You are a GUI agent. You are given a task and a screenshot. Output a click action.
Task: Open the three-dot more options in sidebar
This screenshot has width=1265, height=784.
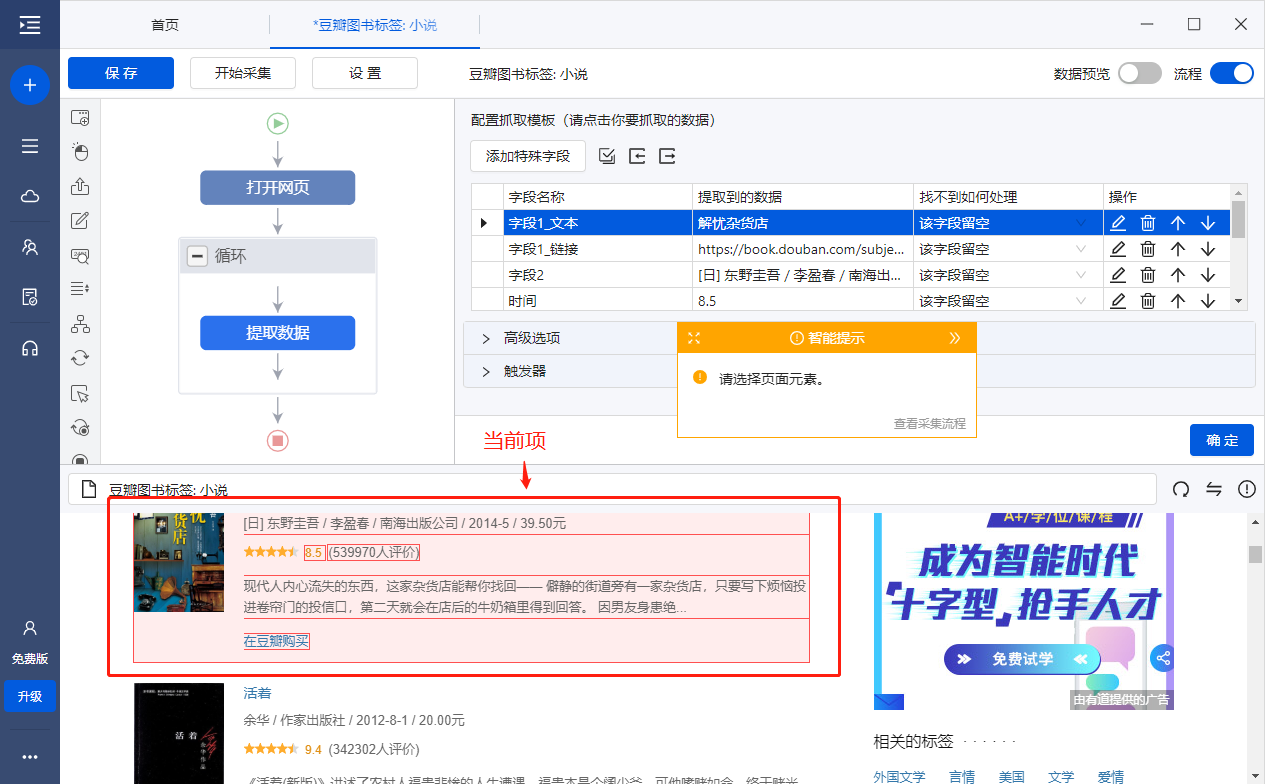(x=30, y=757)
